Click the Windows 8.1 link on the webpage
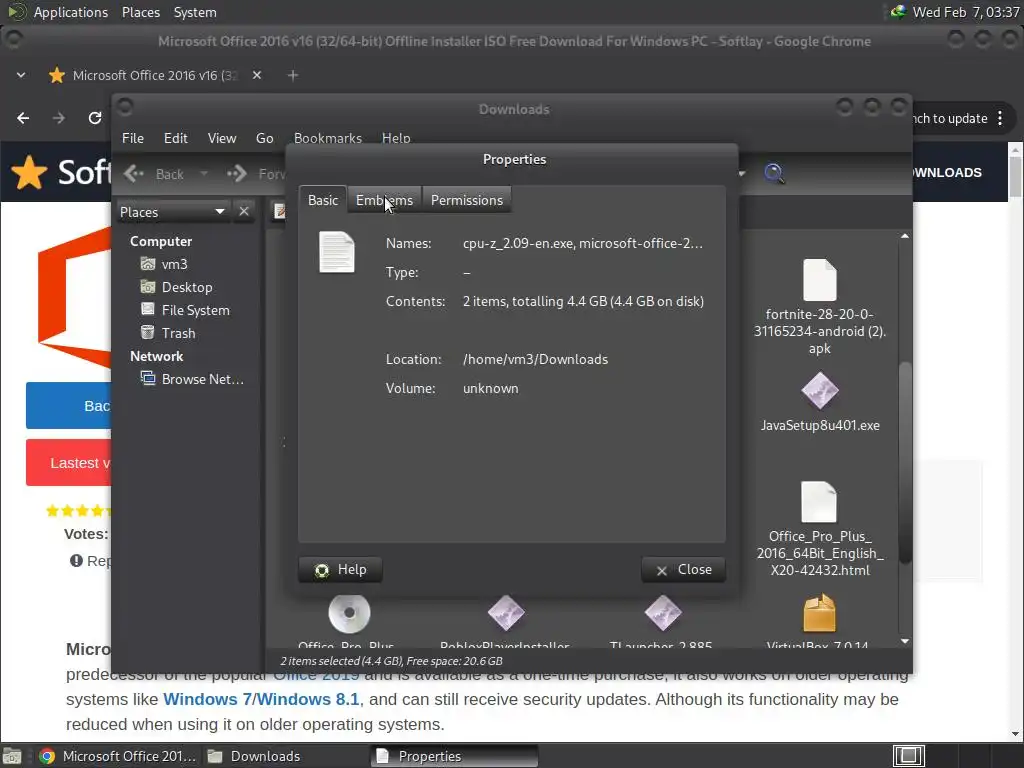 pos(308,699)
